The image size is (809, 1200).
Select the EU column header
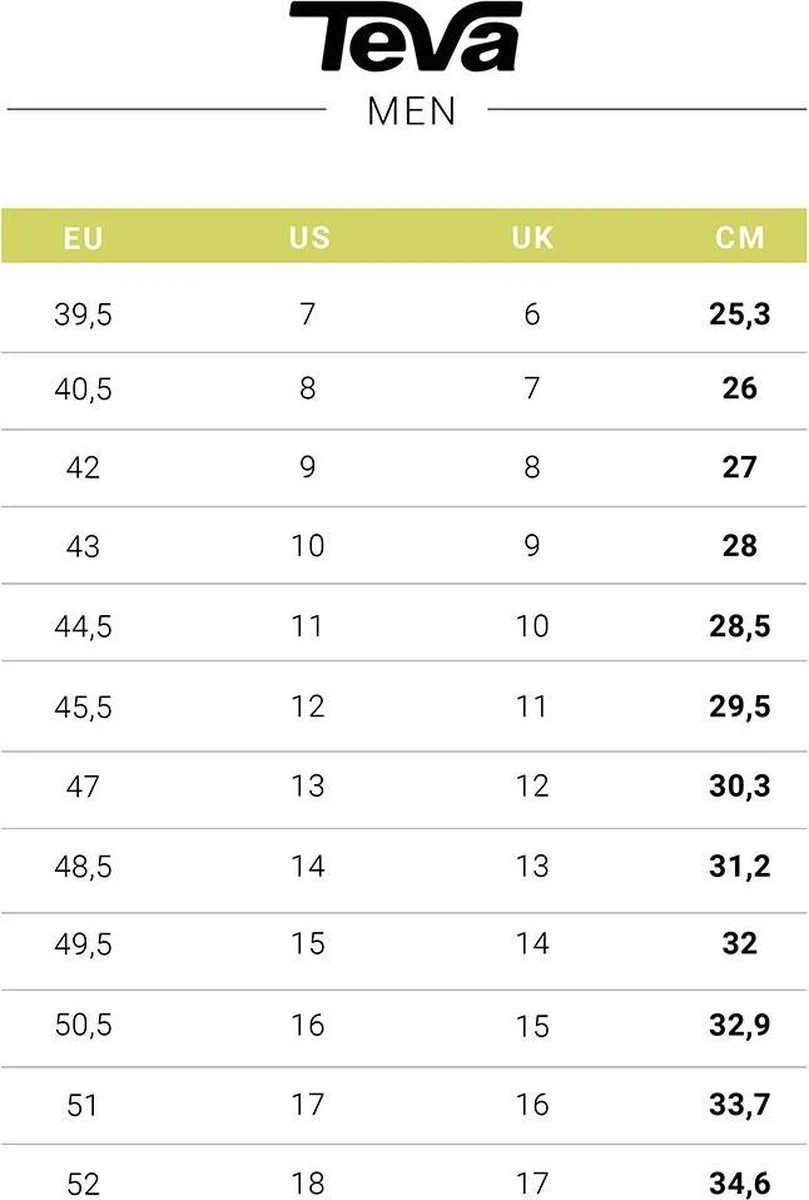click(x=83, y=238)
